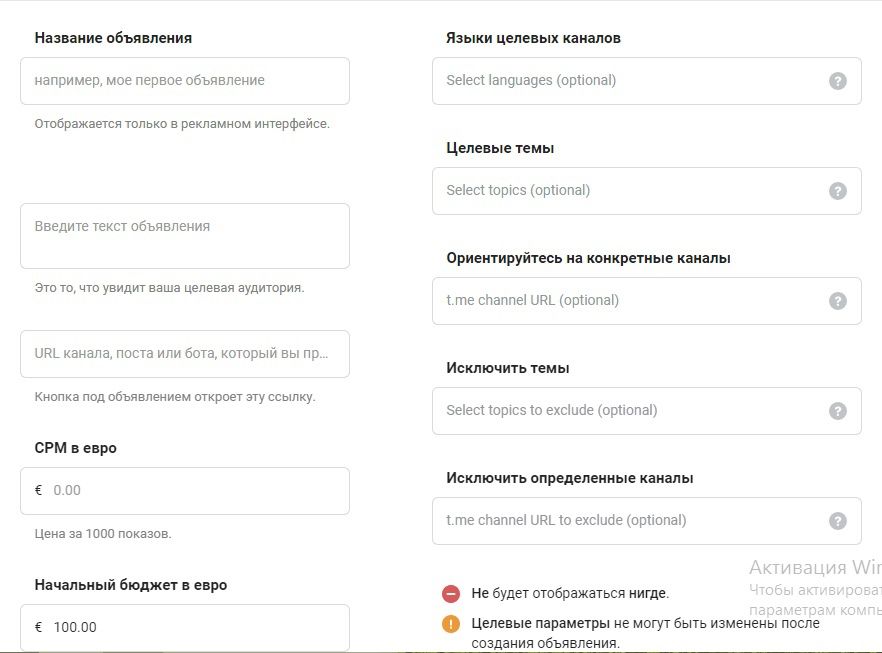Click red minus warning icon
The image size is (882, 653).
click(x=451, y=594)
